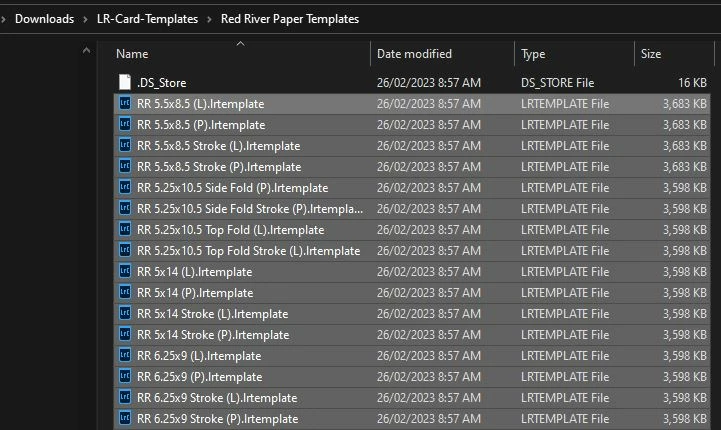Image resolution: width=721 pixels, height=430 pixels.
Task: Select file name RR 5.5x8.5 (P).lrtemplate
Action: click(201, 125)
